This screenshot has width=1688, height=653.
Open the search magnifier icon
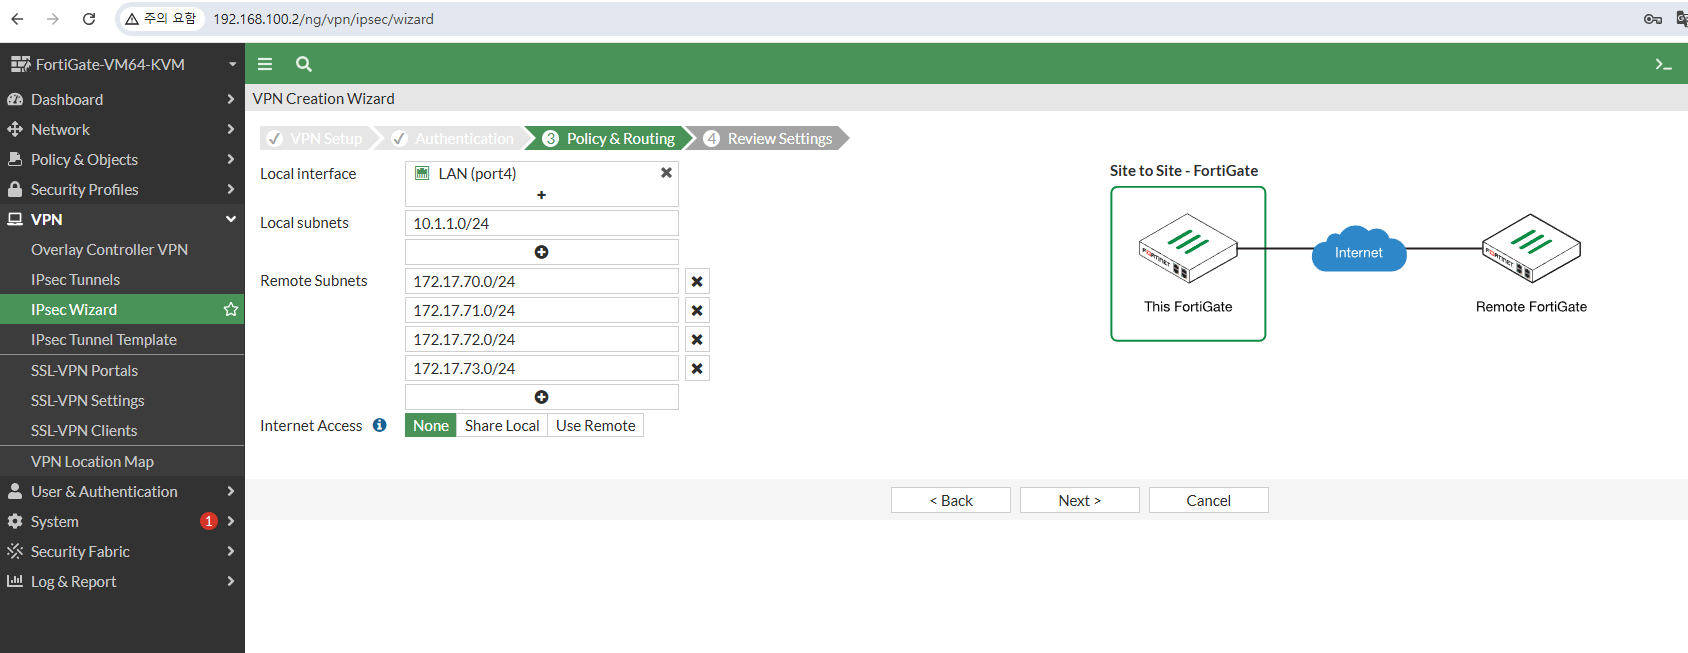304,64
